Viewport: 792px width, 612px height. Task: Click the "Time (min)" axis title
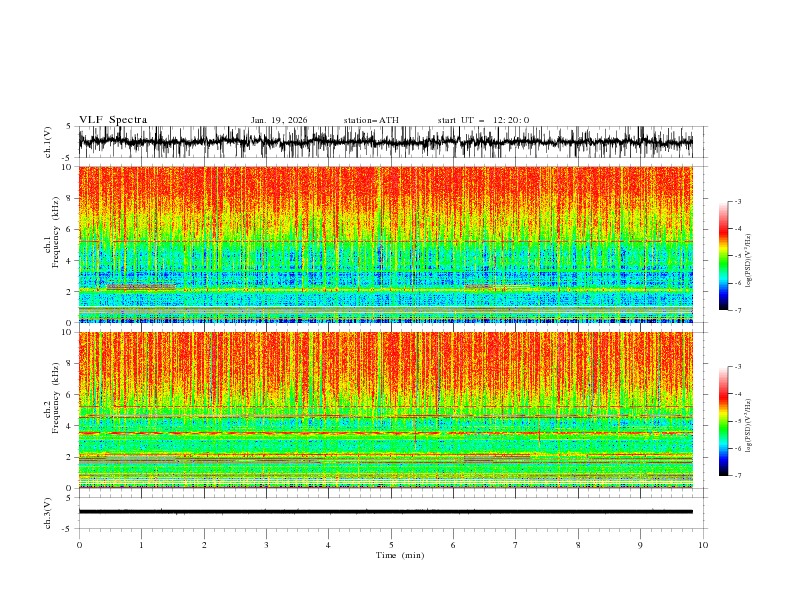(400, 555)
